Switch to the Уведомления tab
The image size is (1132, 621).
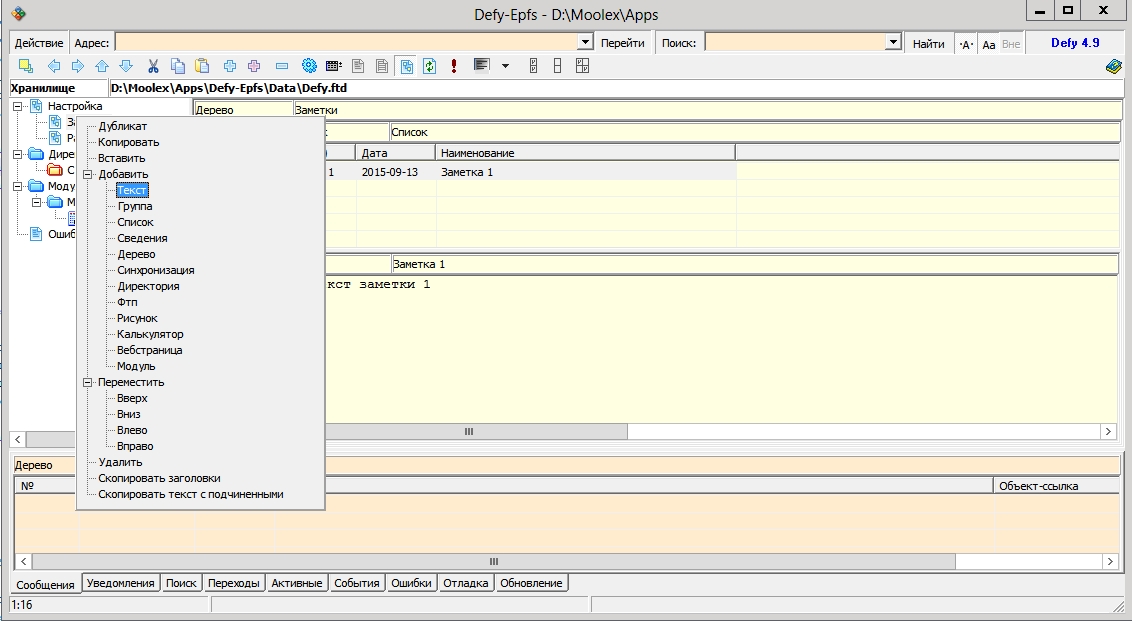point(120,583)
